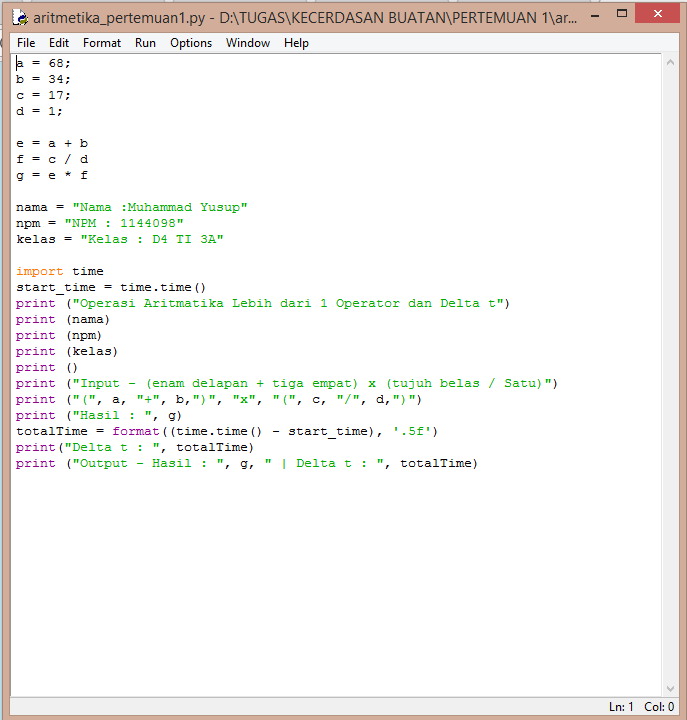This screenshot has width=687, height=720.
Task: Open the Window menu
Action: pyautogui.click(x=248, y=43)
